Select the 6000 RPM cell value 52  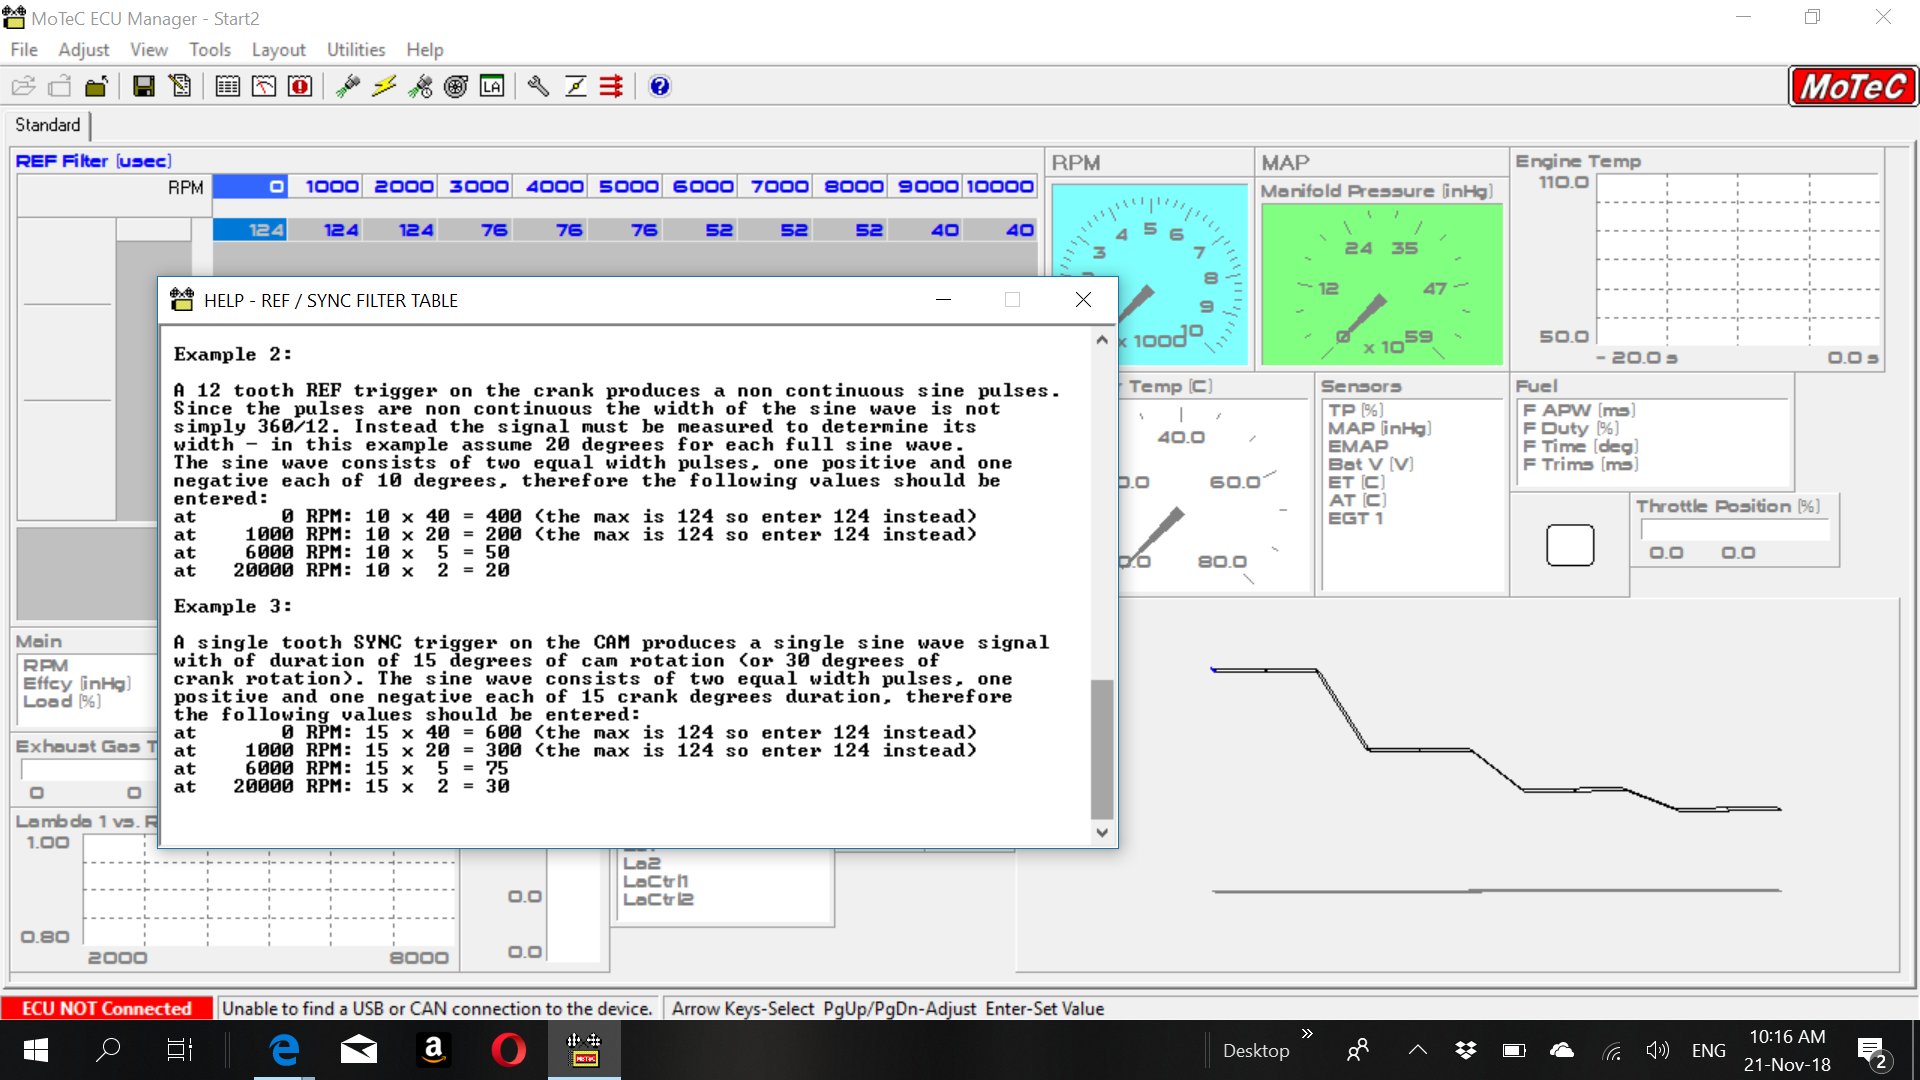(701, 230)
